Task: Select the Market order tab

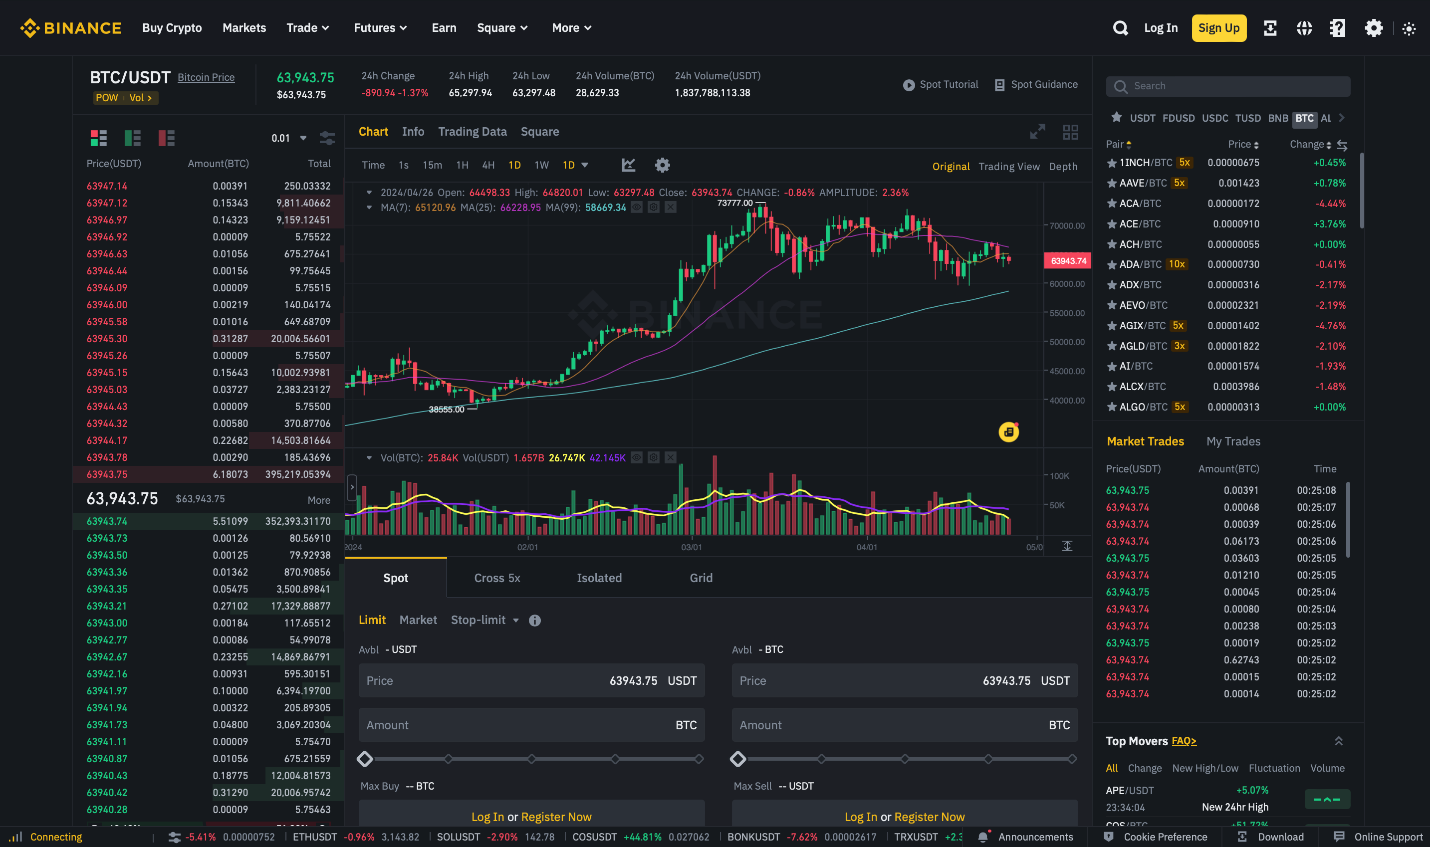Action: point(418,620)
